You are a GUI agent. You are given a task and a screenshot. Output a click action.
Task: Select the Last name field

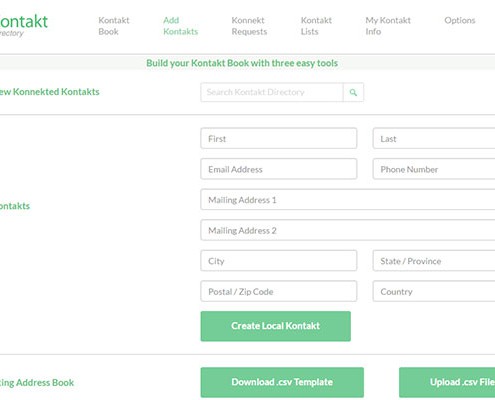(x=434, y=138)
